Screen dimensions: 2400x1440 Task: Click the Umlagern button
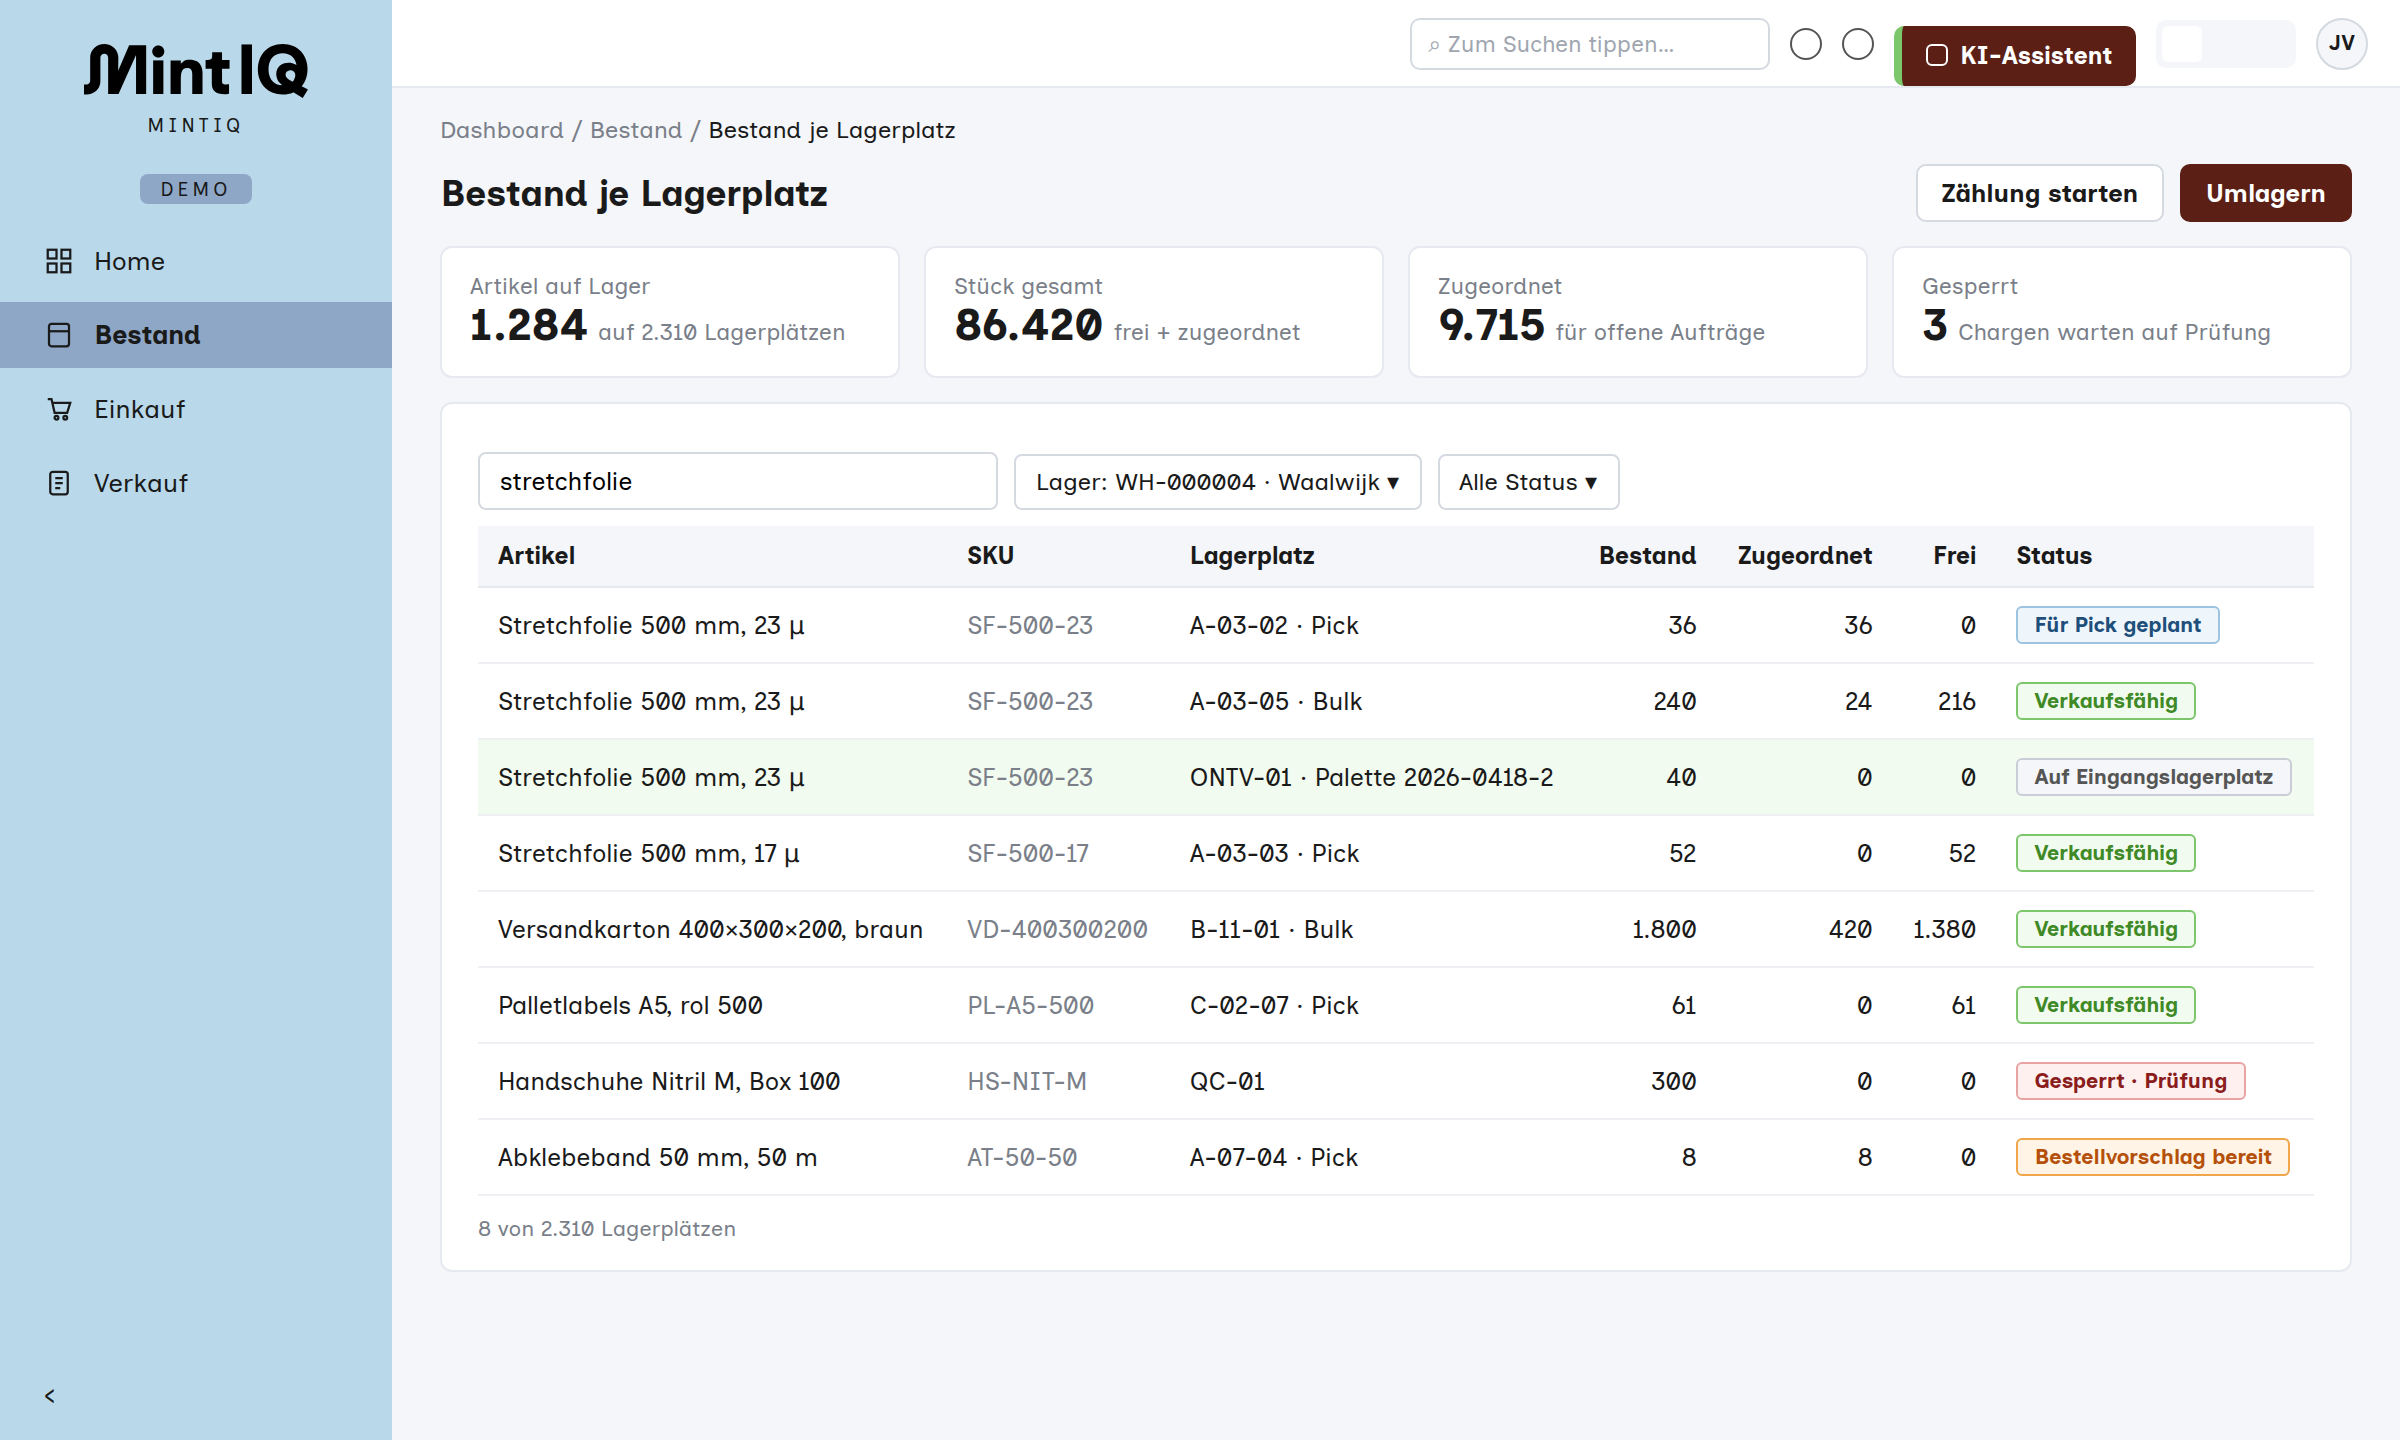(x=2265, y=193)
